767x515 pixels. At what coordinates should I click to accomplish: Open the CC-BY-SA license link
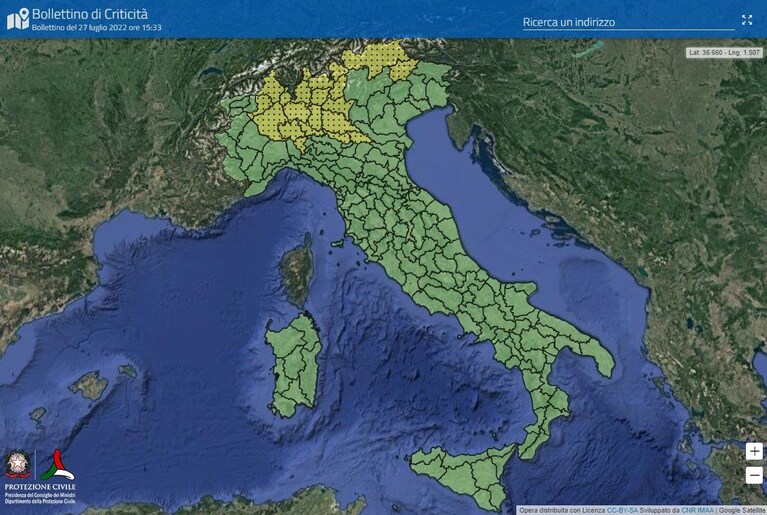point(622,510)
